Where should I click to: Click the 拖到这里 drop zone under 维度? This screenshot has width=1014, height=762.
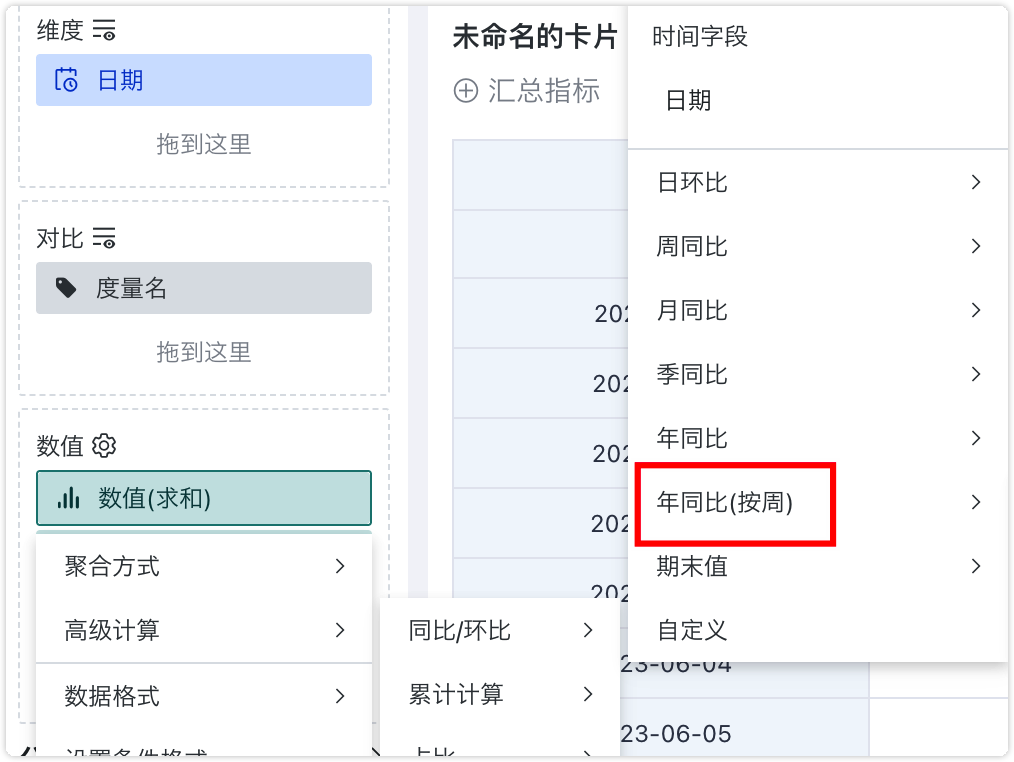point(204,145)
